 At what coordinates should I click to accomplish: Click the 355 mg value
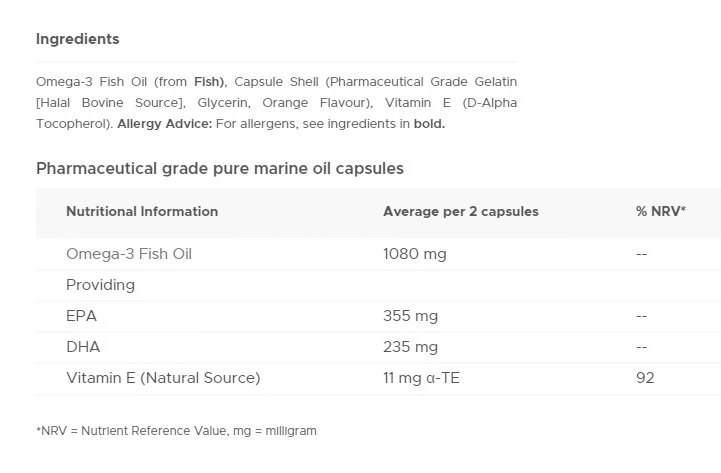[410, 316]
